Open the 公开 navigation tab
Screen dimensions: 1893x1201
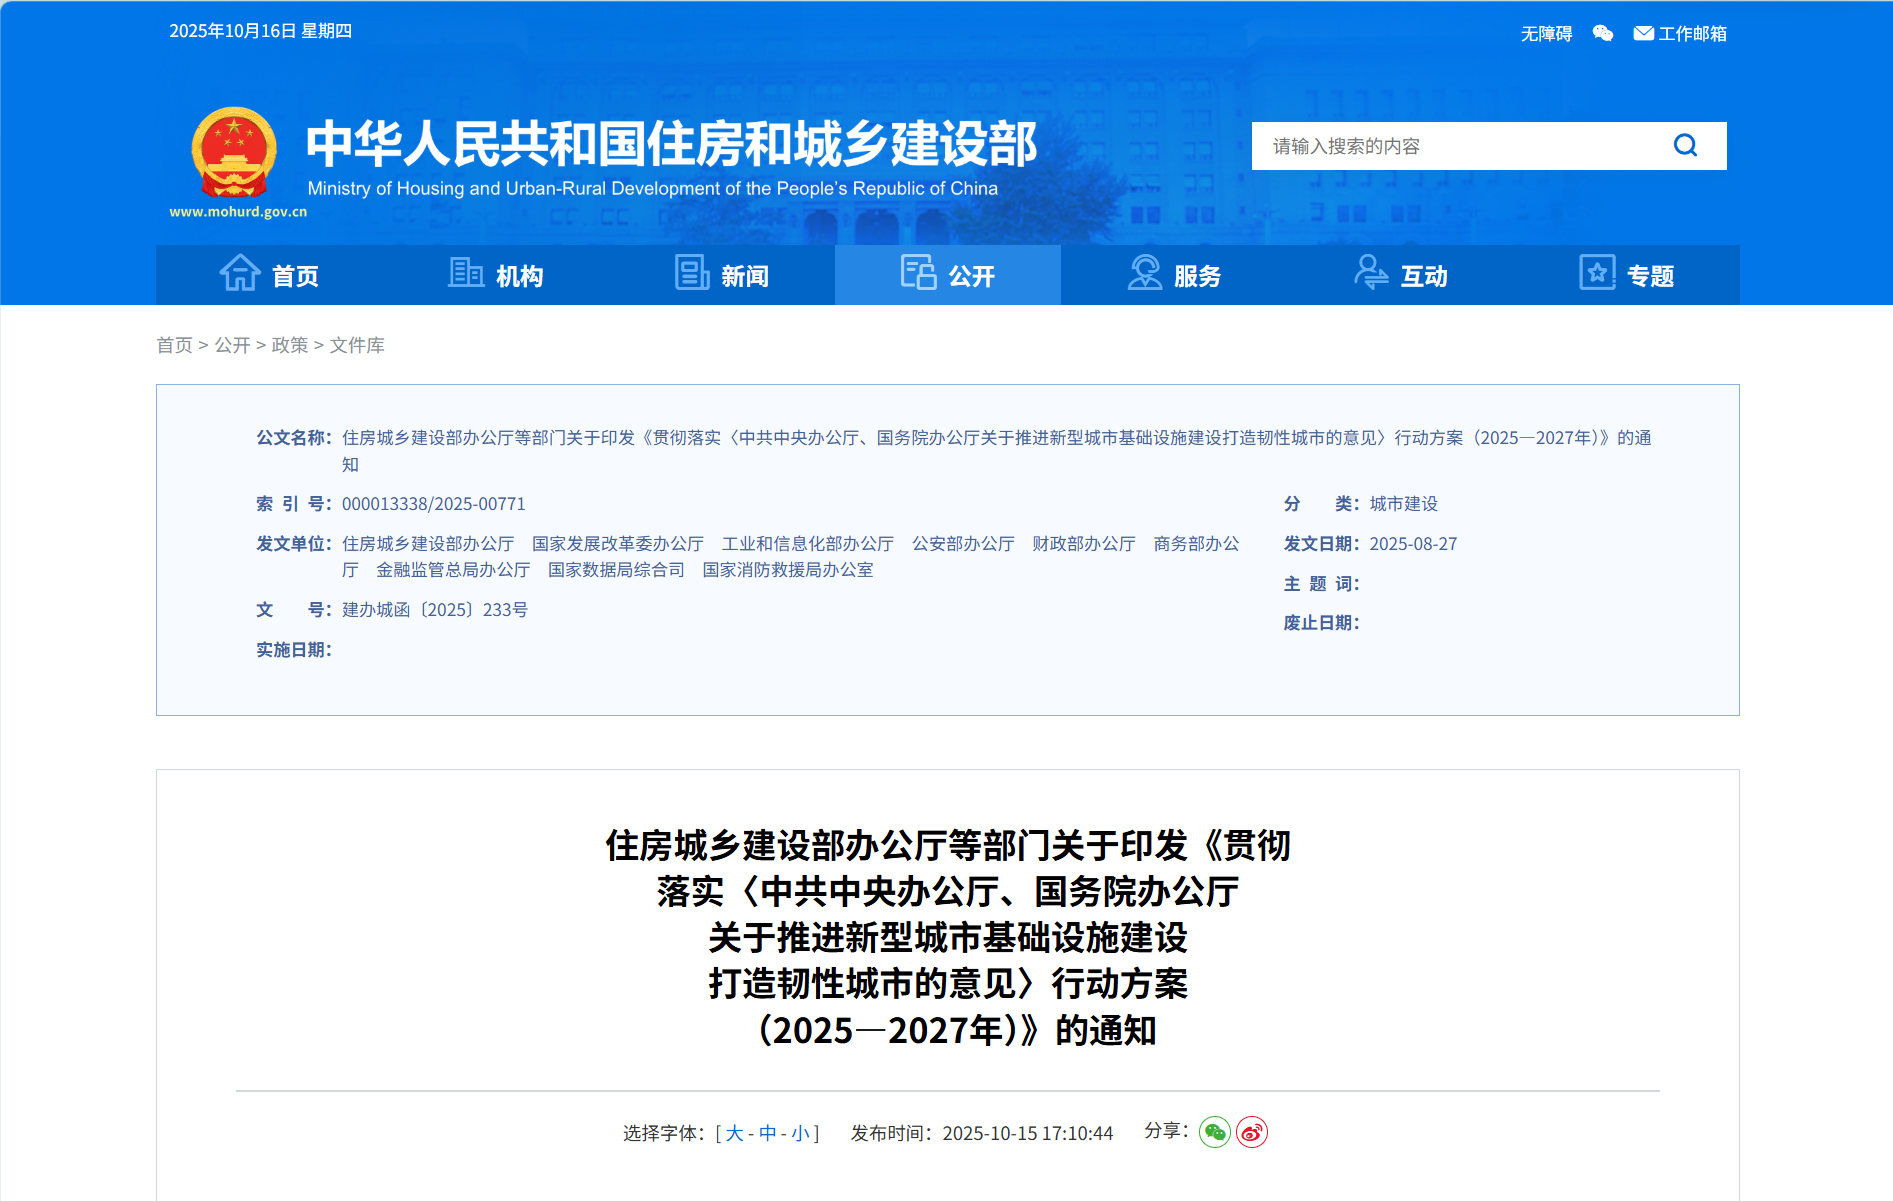pos(947,275)
